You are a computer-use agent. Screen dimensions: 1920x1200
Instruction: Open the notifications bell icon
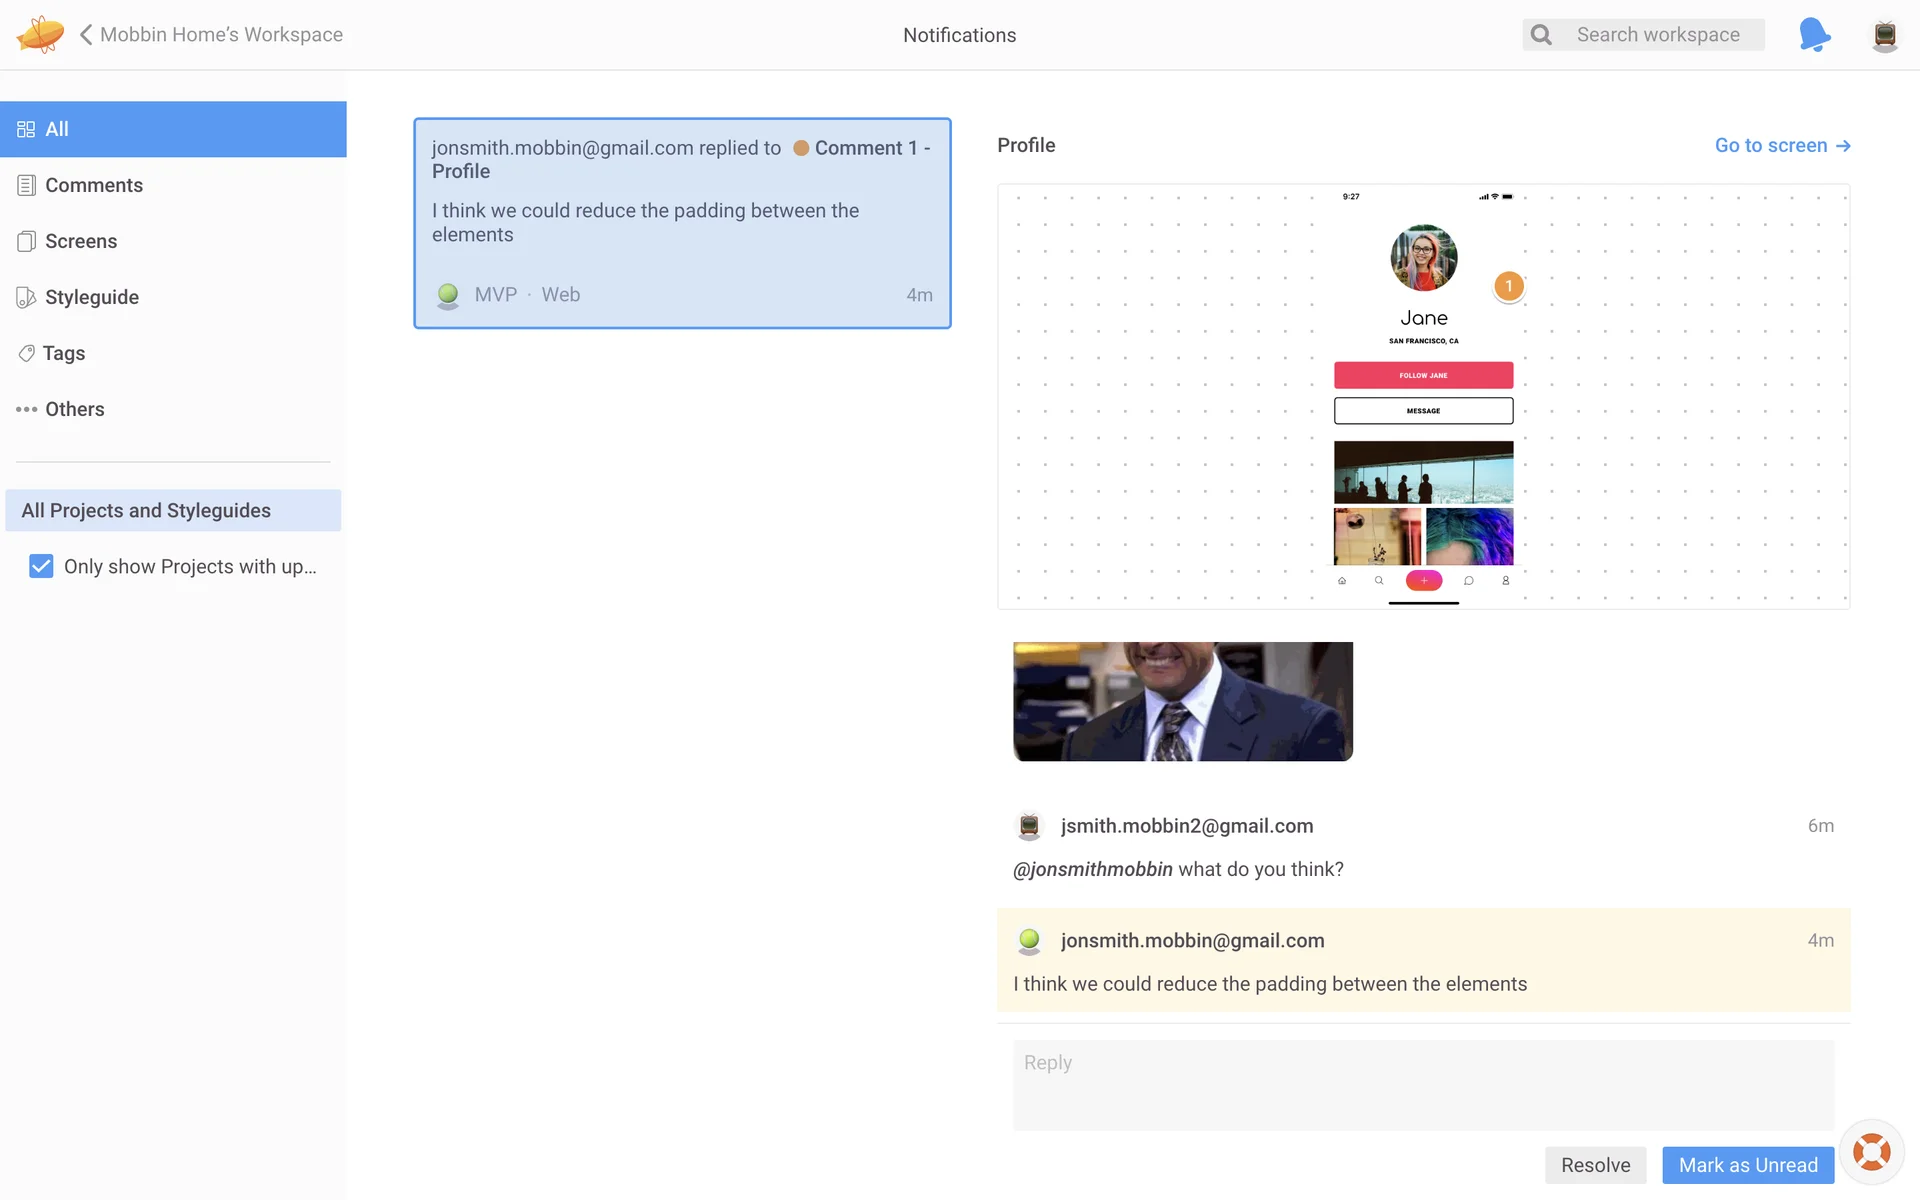coord(1813,35)
